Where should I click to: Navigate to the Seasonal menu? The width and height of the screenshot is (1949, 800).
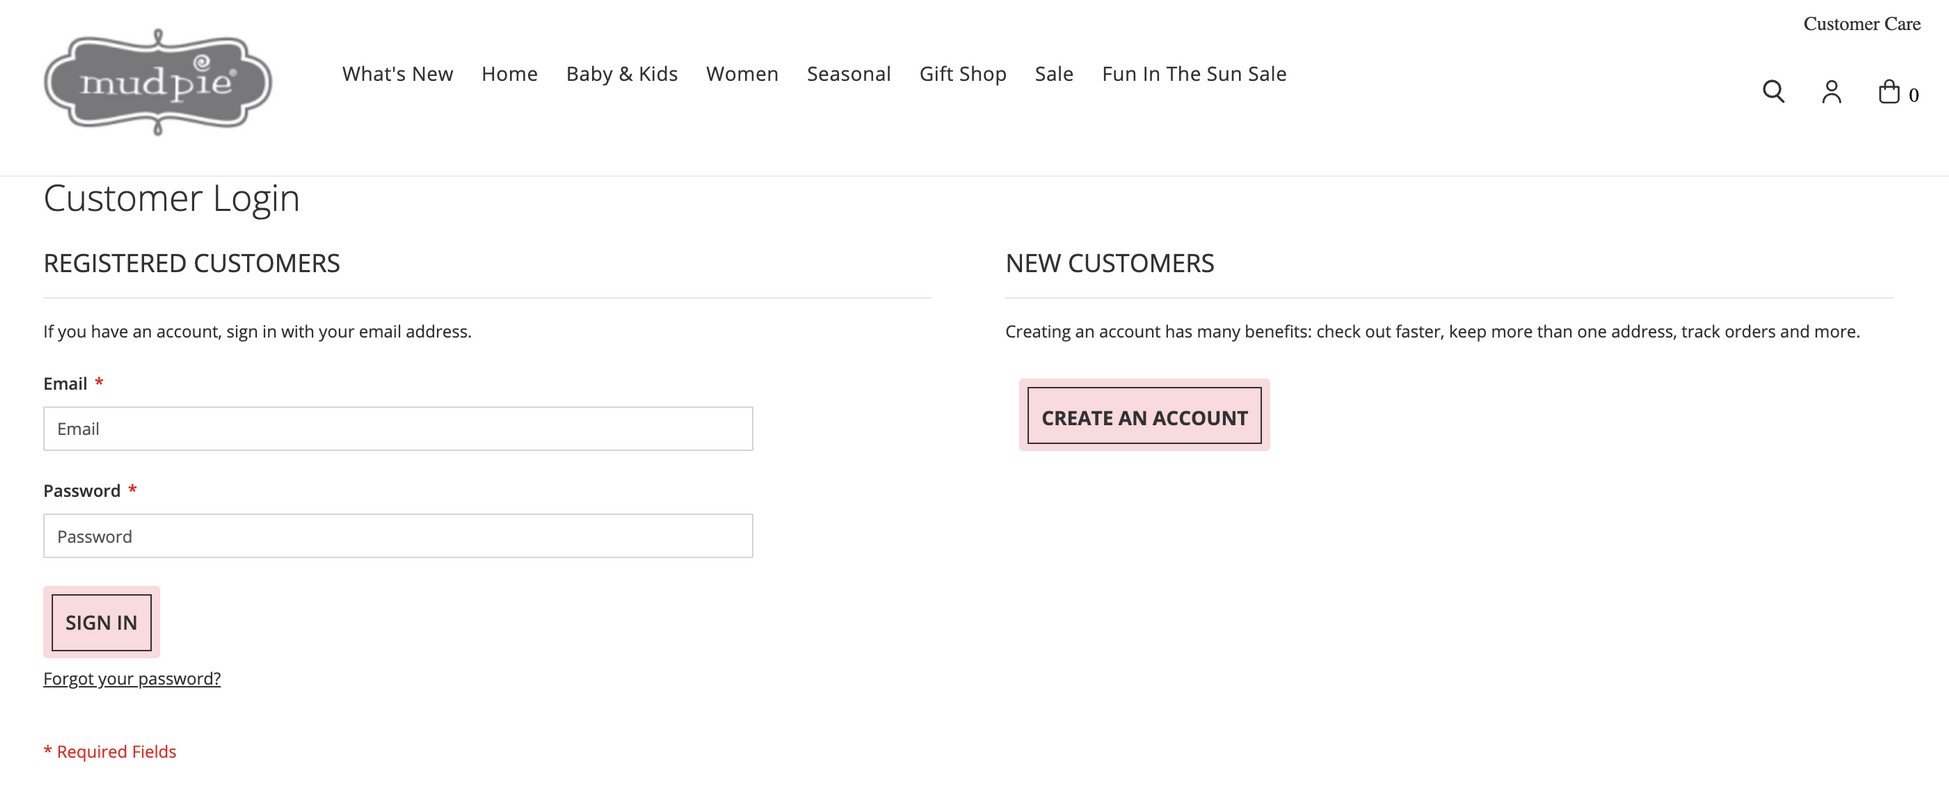pos(849,74)
